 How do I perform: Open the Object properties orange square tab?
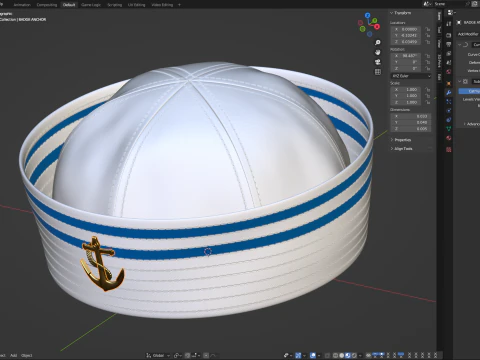click(449, 83)
